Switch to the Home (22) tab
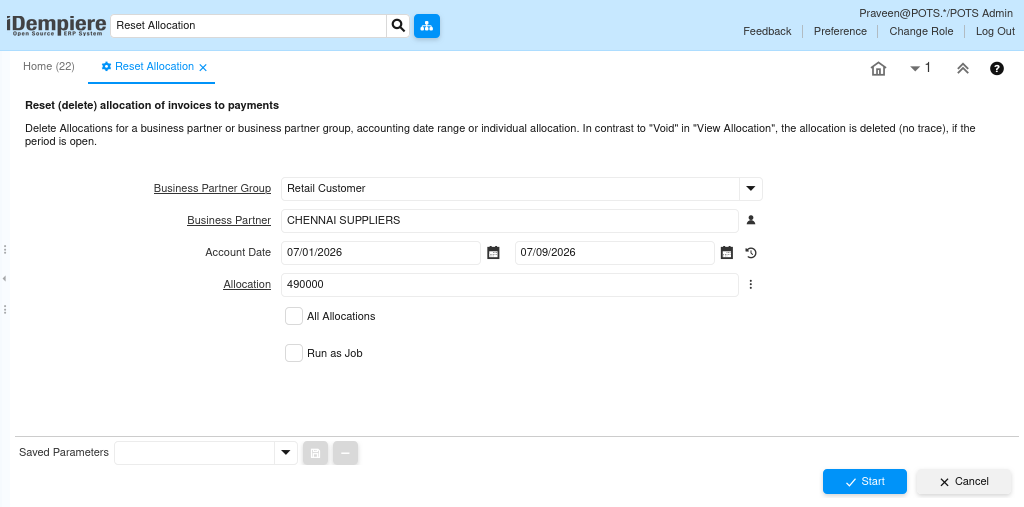1024x507 pixels. [49, 67]
